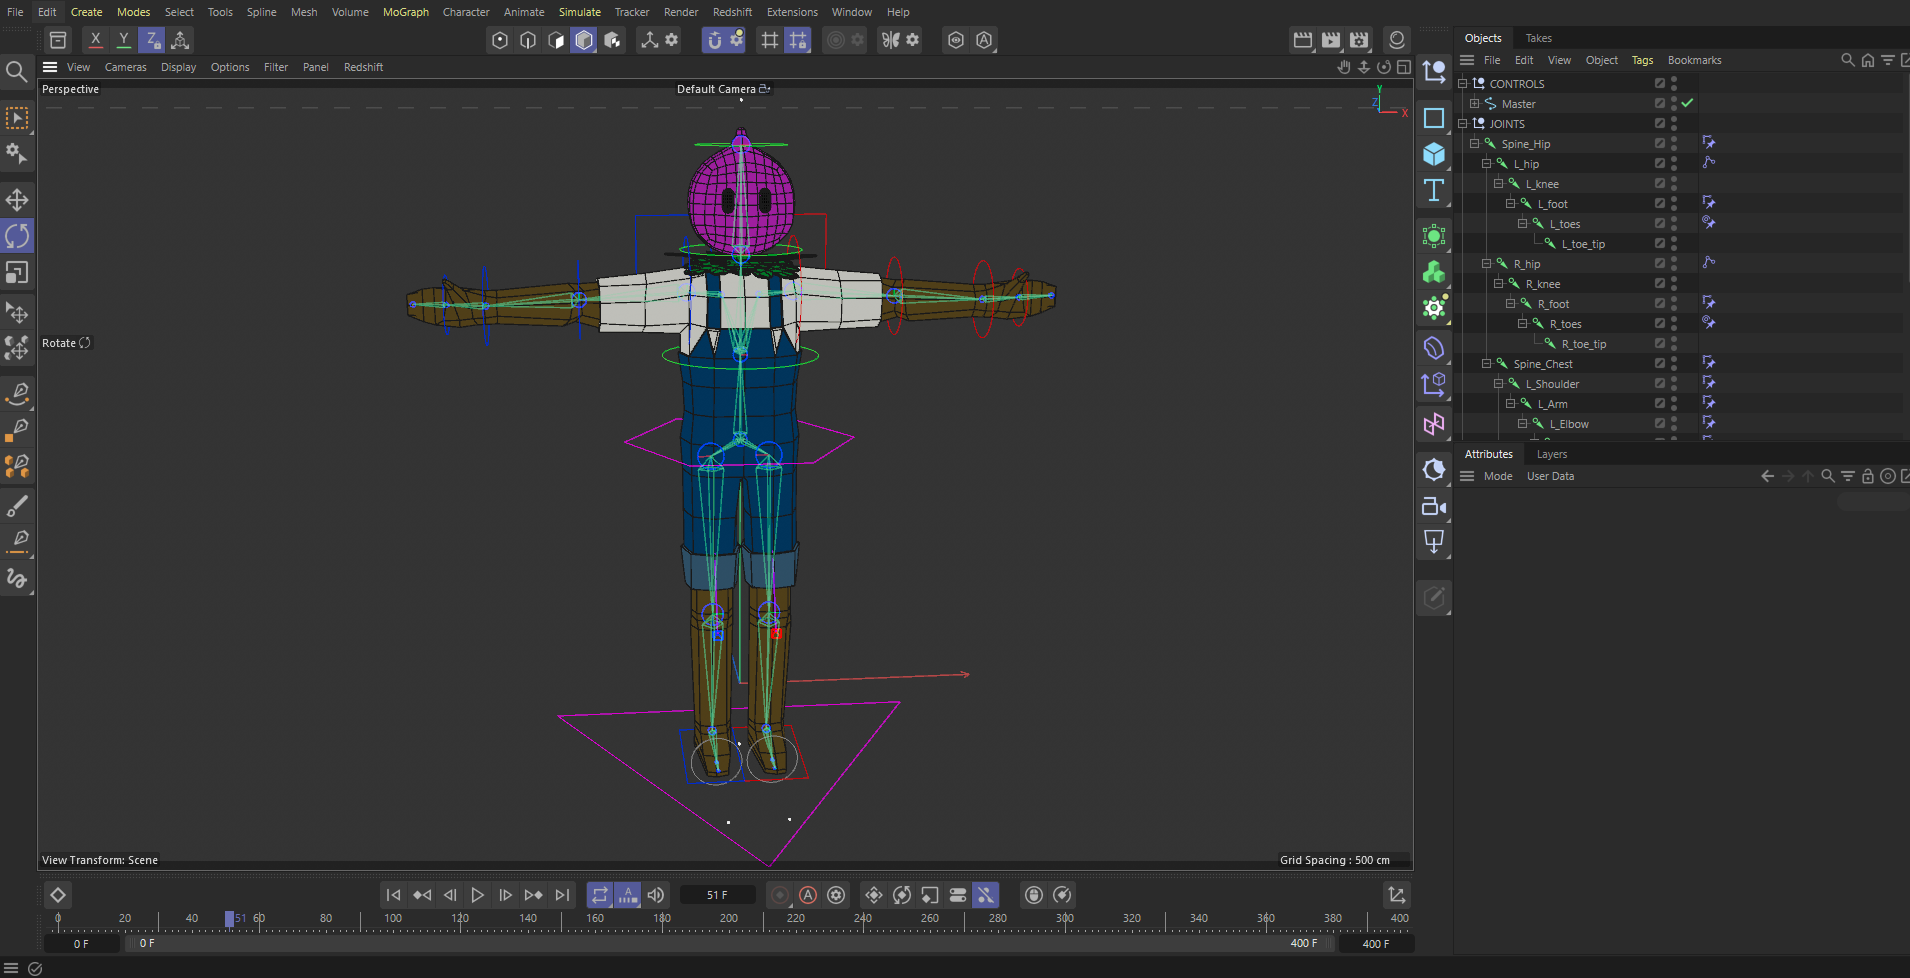The height and width of the screenshot is (978, 1910).
Task: Click the Record Active Objects button
Action: click(780, 895)
